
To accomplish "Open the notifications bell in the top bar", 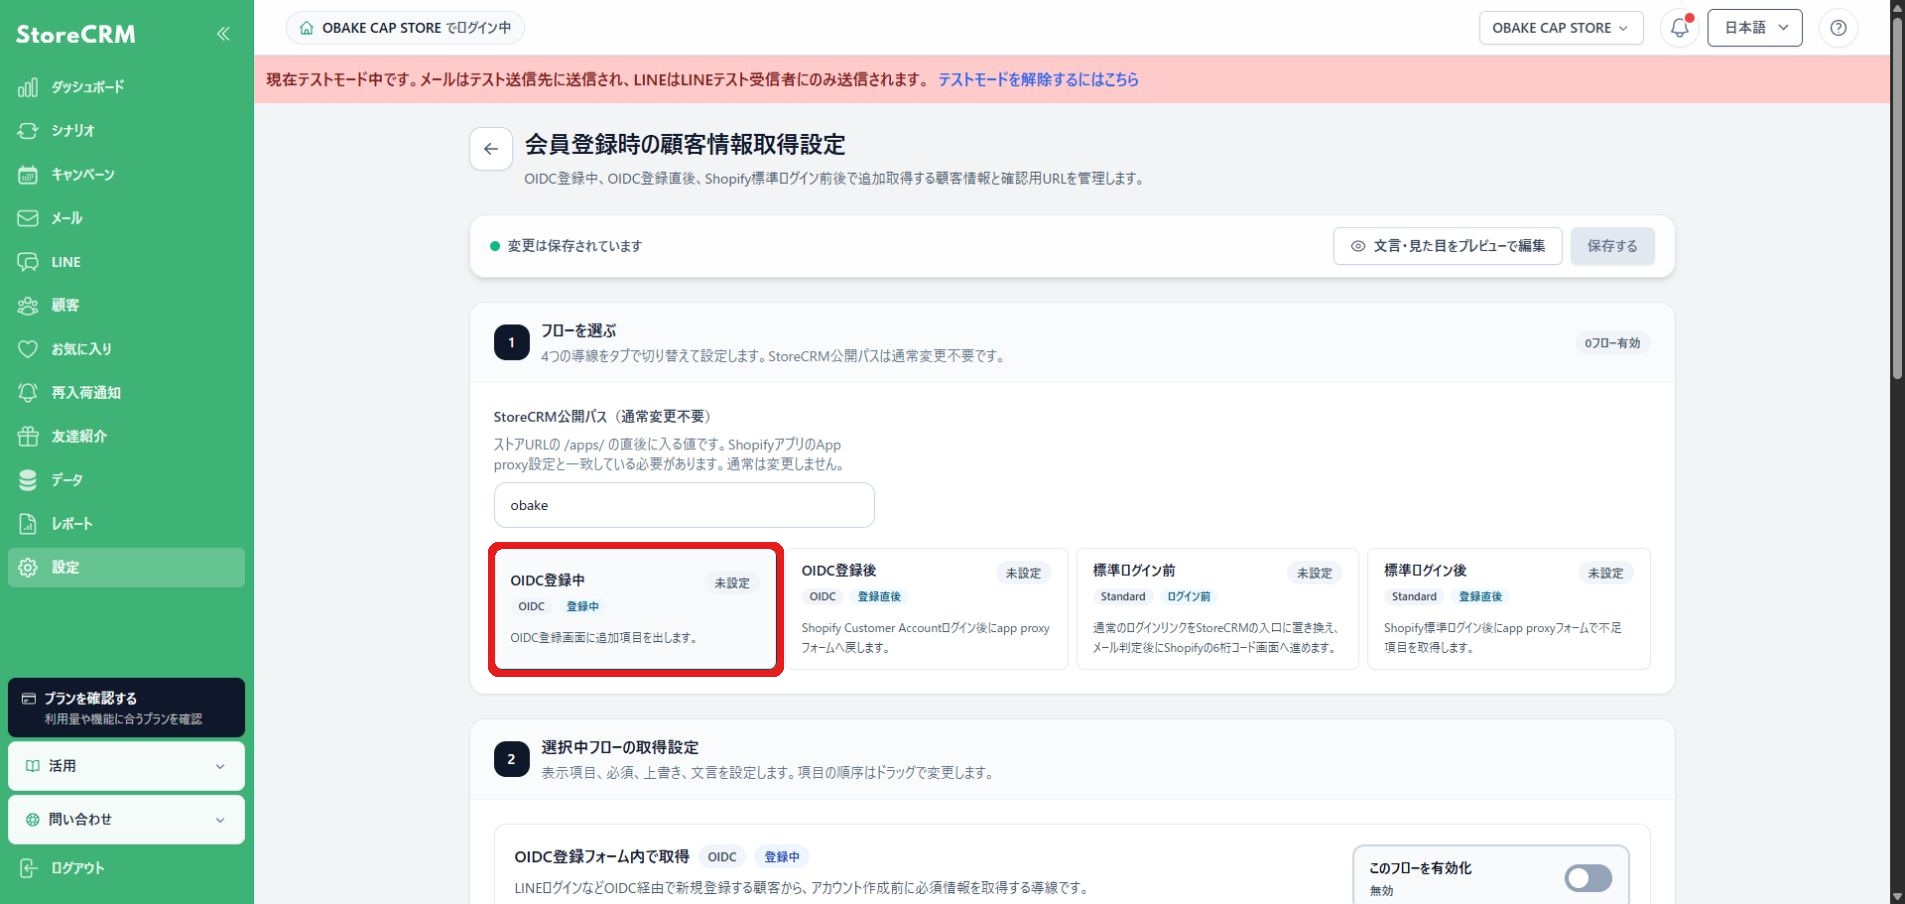I will (1680, 28).
